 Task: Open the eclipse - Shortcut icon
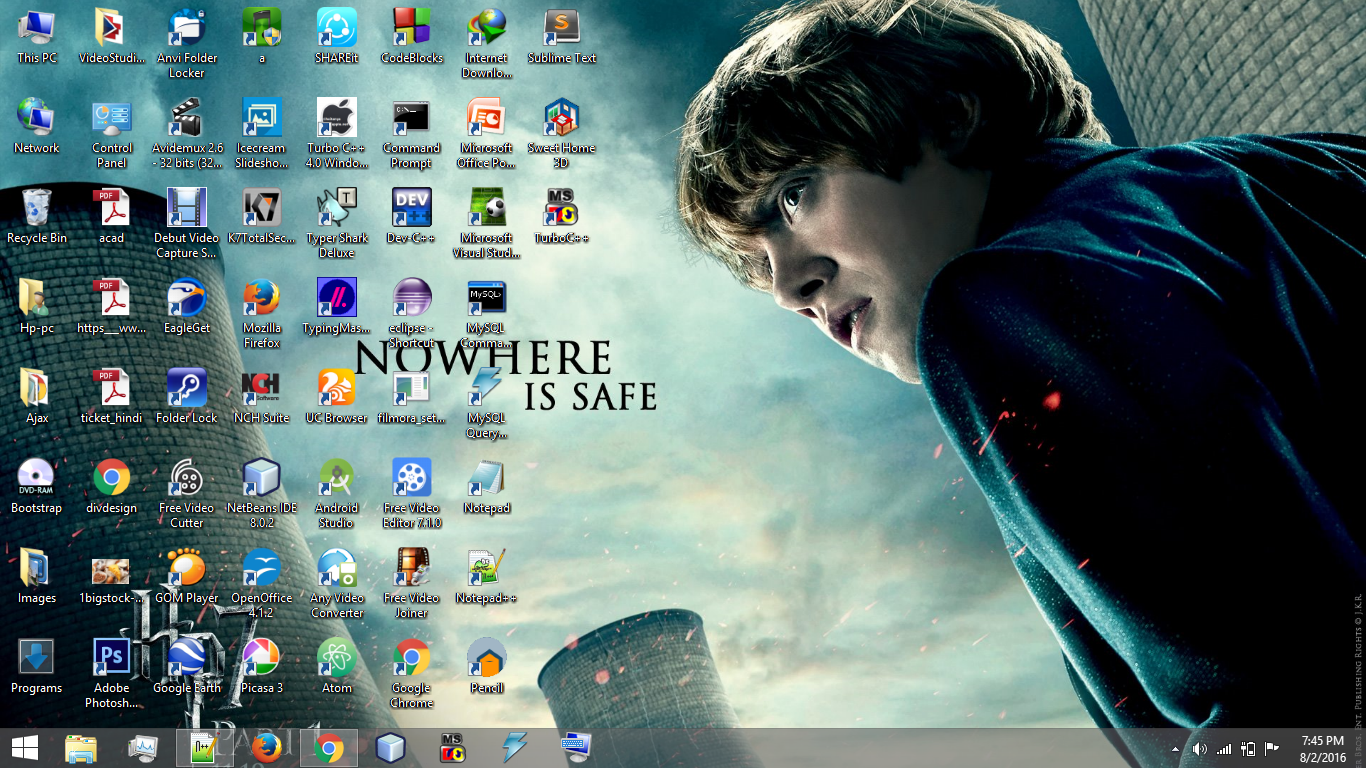(x=412, y=314)
